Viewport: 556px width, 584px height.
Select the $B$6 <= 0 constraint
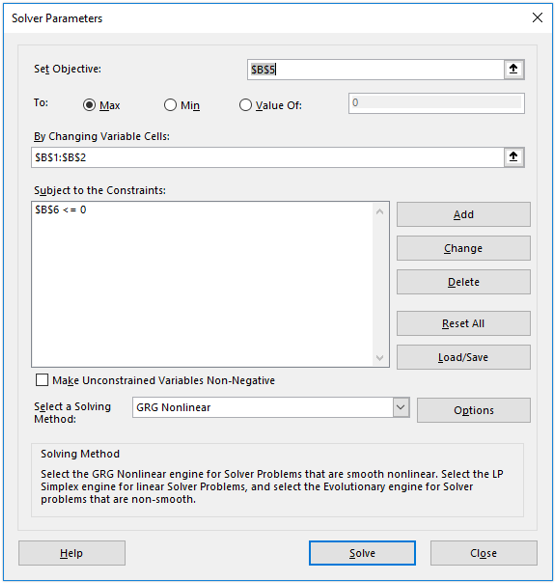tap(61, 210)
